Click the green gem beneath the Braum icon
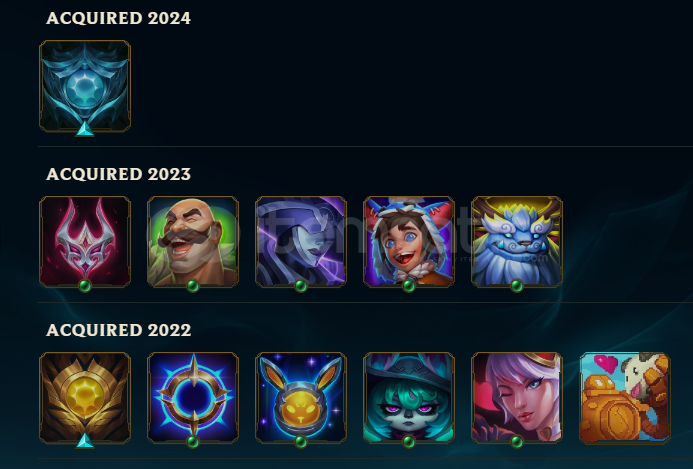The height and width of the screenshot is (469, 693). tap(193, 286)
